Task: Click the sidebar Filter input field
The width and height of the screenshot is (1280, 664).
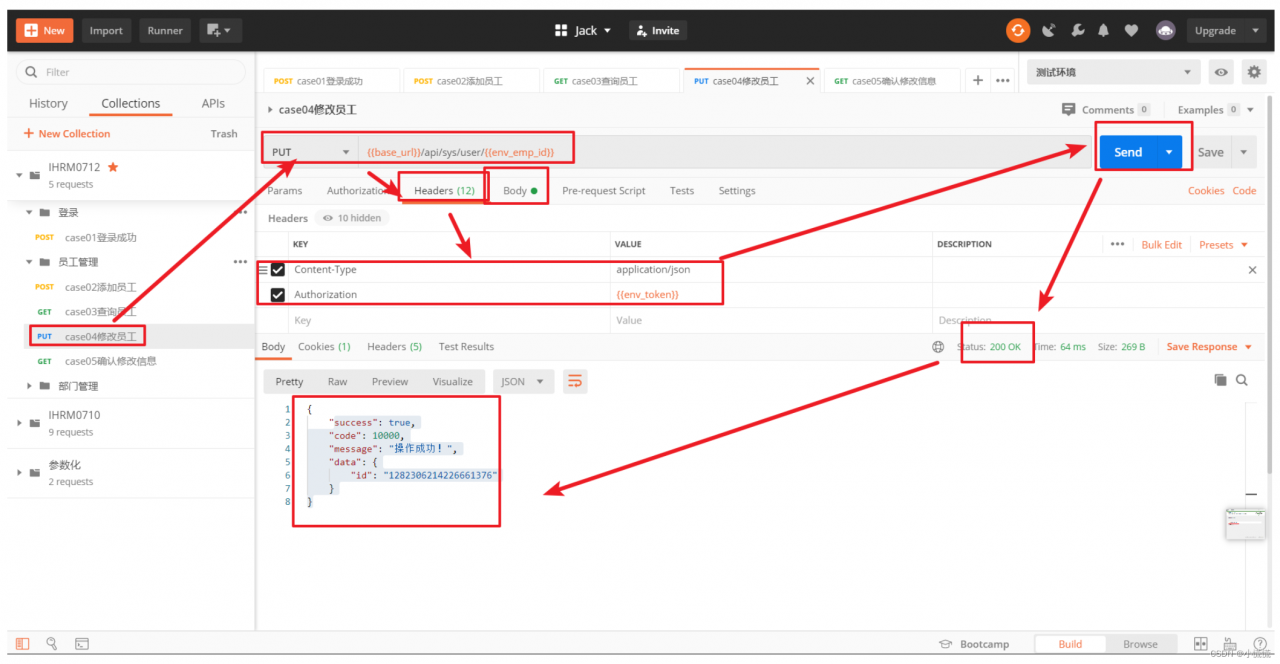Action: (131, 72)
